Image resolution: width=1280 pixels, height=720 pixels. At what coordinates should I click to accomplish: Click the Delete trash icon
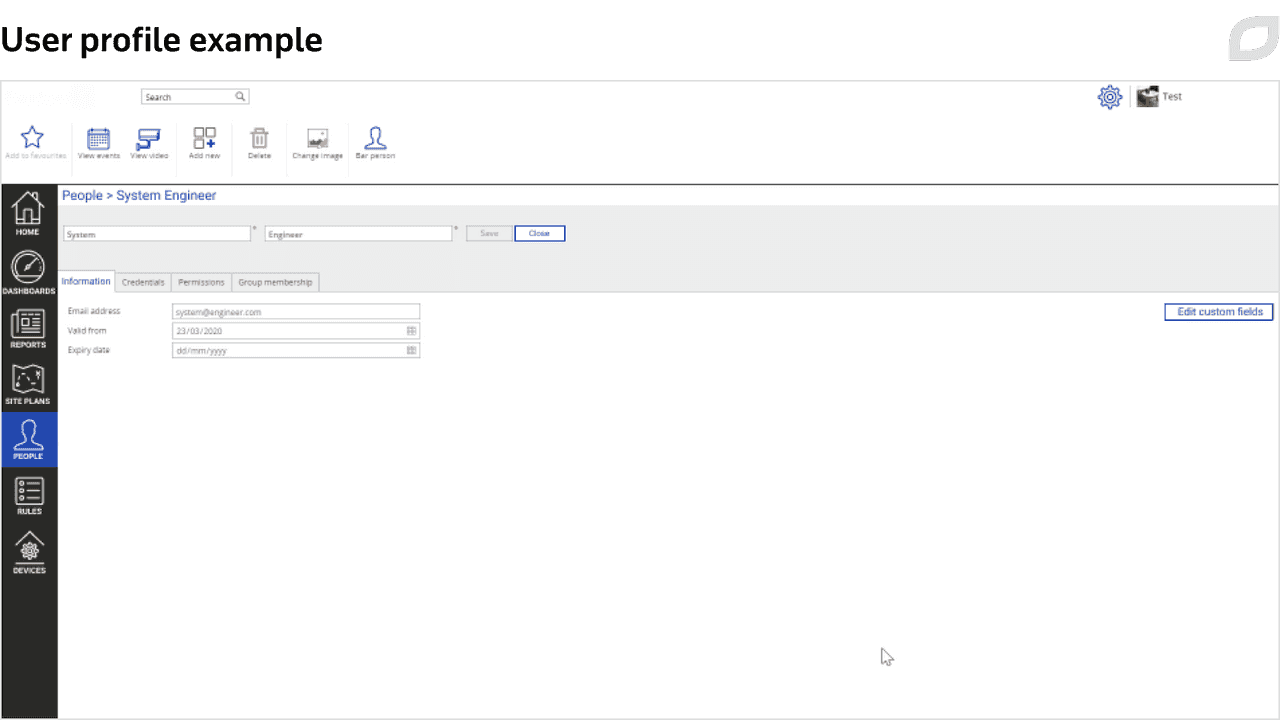259,142
